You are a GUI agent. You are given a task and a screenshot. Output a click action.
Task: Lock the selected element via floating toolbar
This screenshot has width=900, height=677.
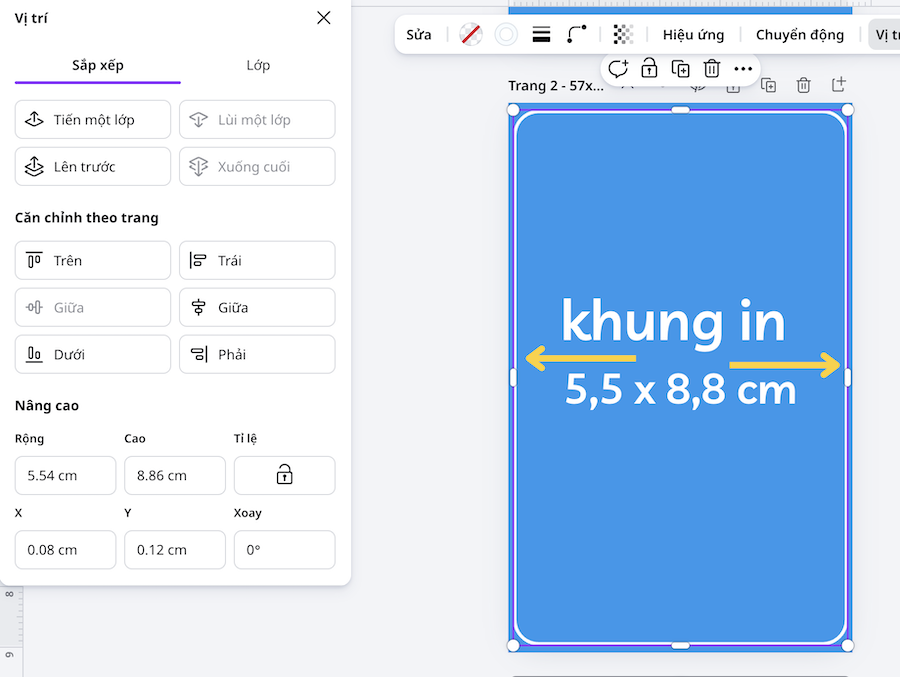click(649, 69)
